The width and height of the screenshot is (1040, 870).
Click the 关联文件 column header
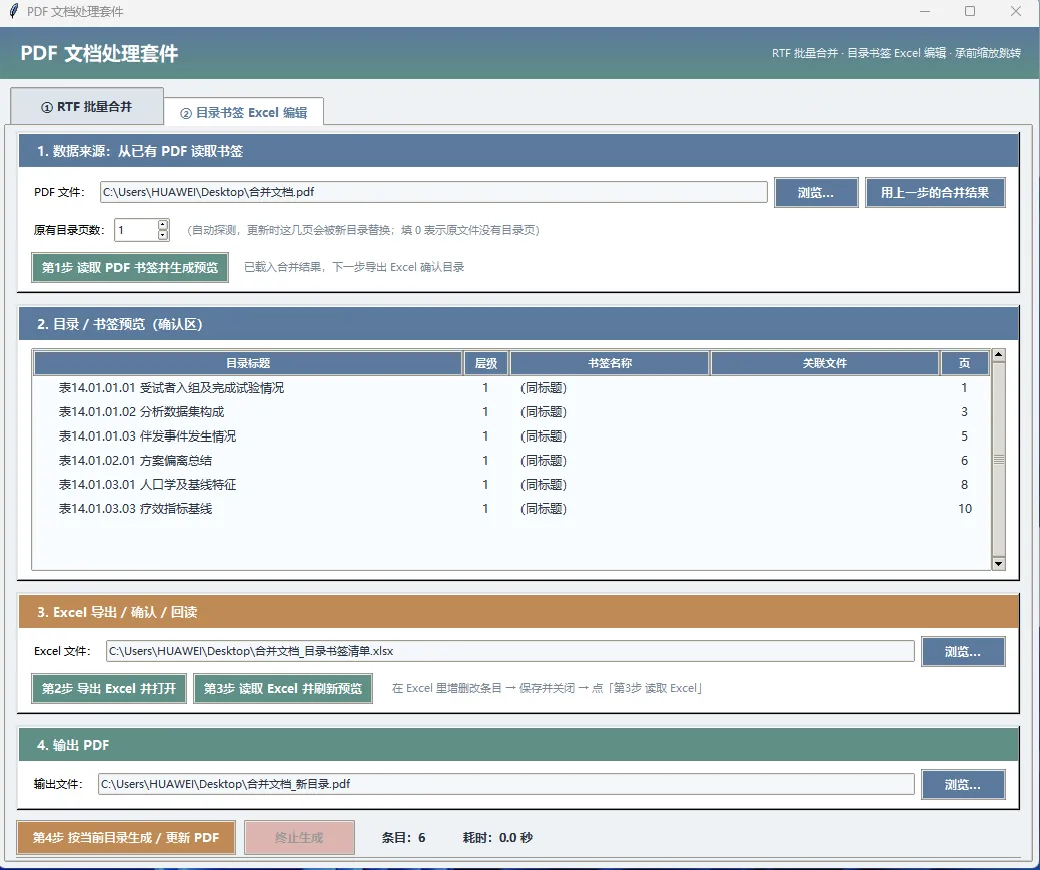point(825,363)
